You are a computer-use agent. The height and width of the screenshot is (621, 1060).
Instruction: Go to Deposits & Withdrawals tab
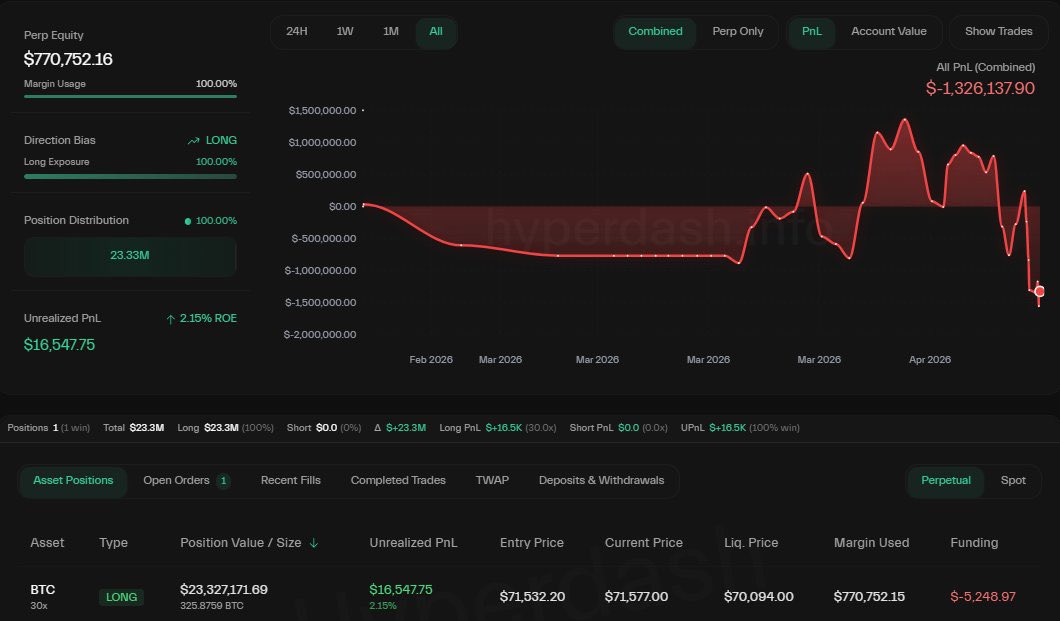pyautogui.click(x=601, y=481)
